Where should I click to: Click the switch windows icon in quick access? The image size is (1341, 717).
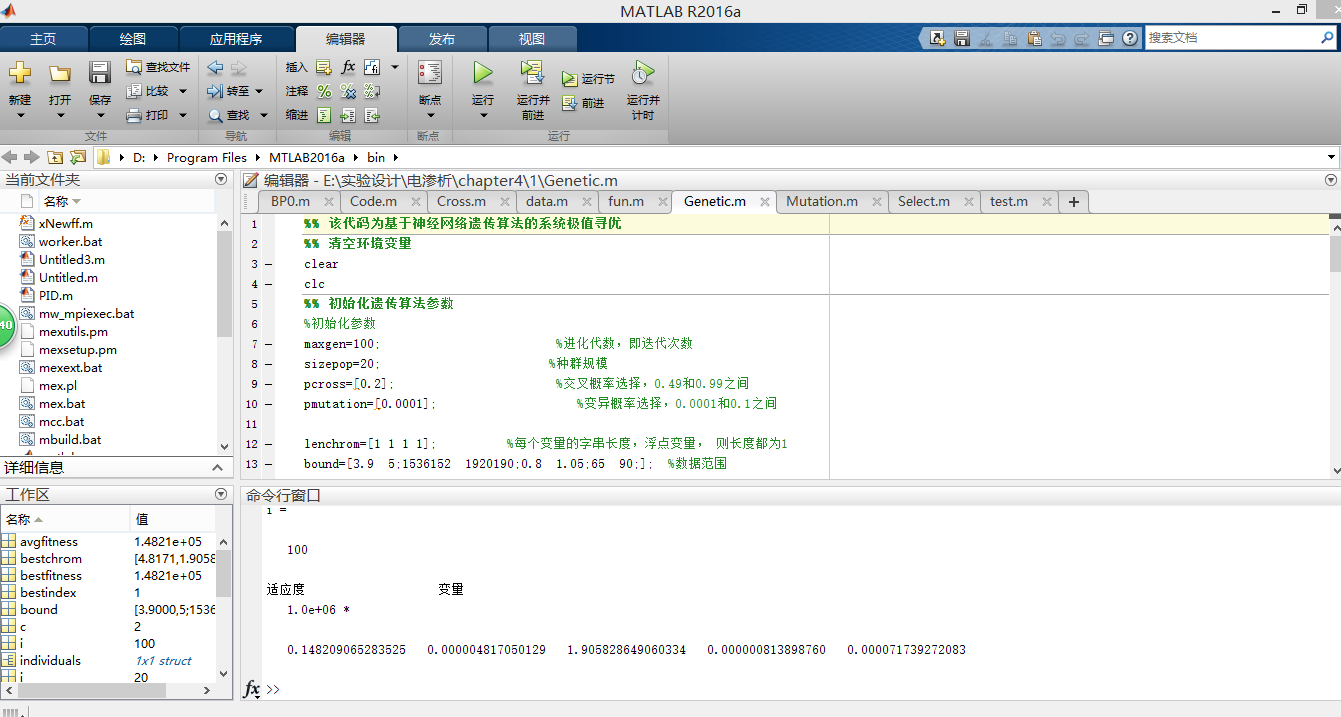pyautogui.click(x=1106, y=38)
